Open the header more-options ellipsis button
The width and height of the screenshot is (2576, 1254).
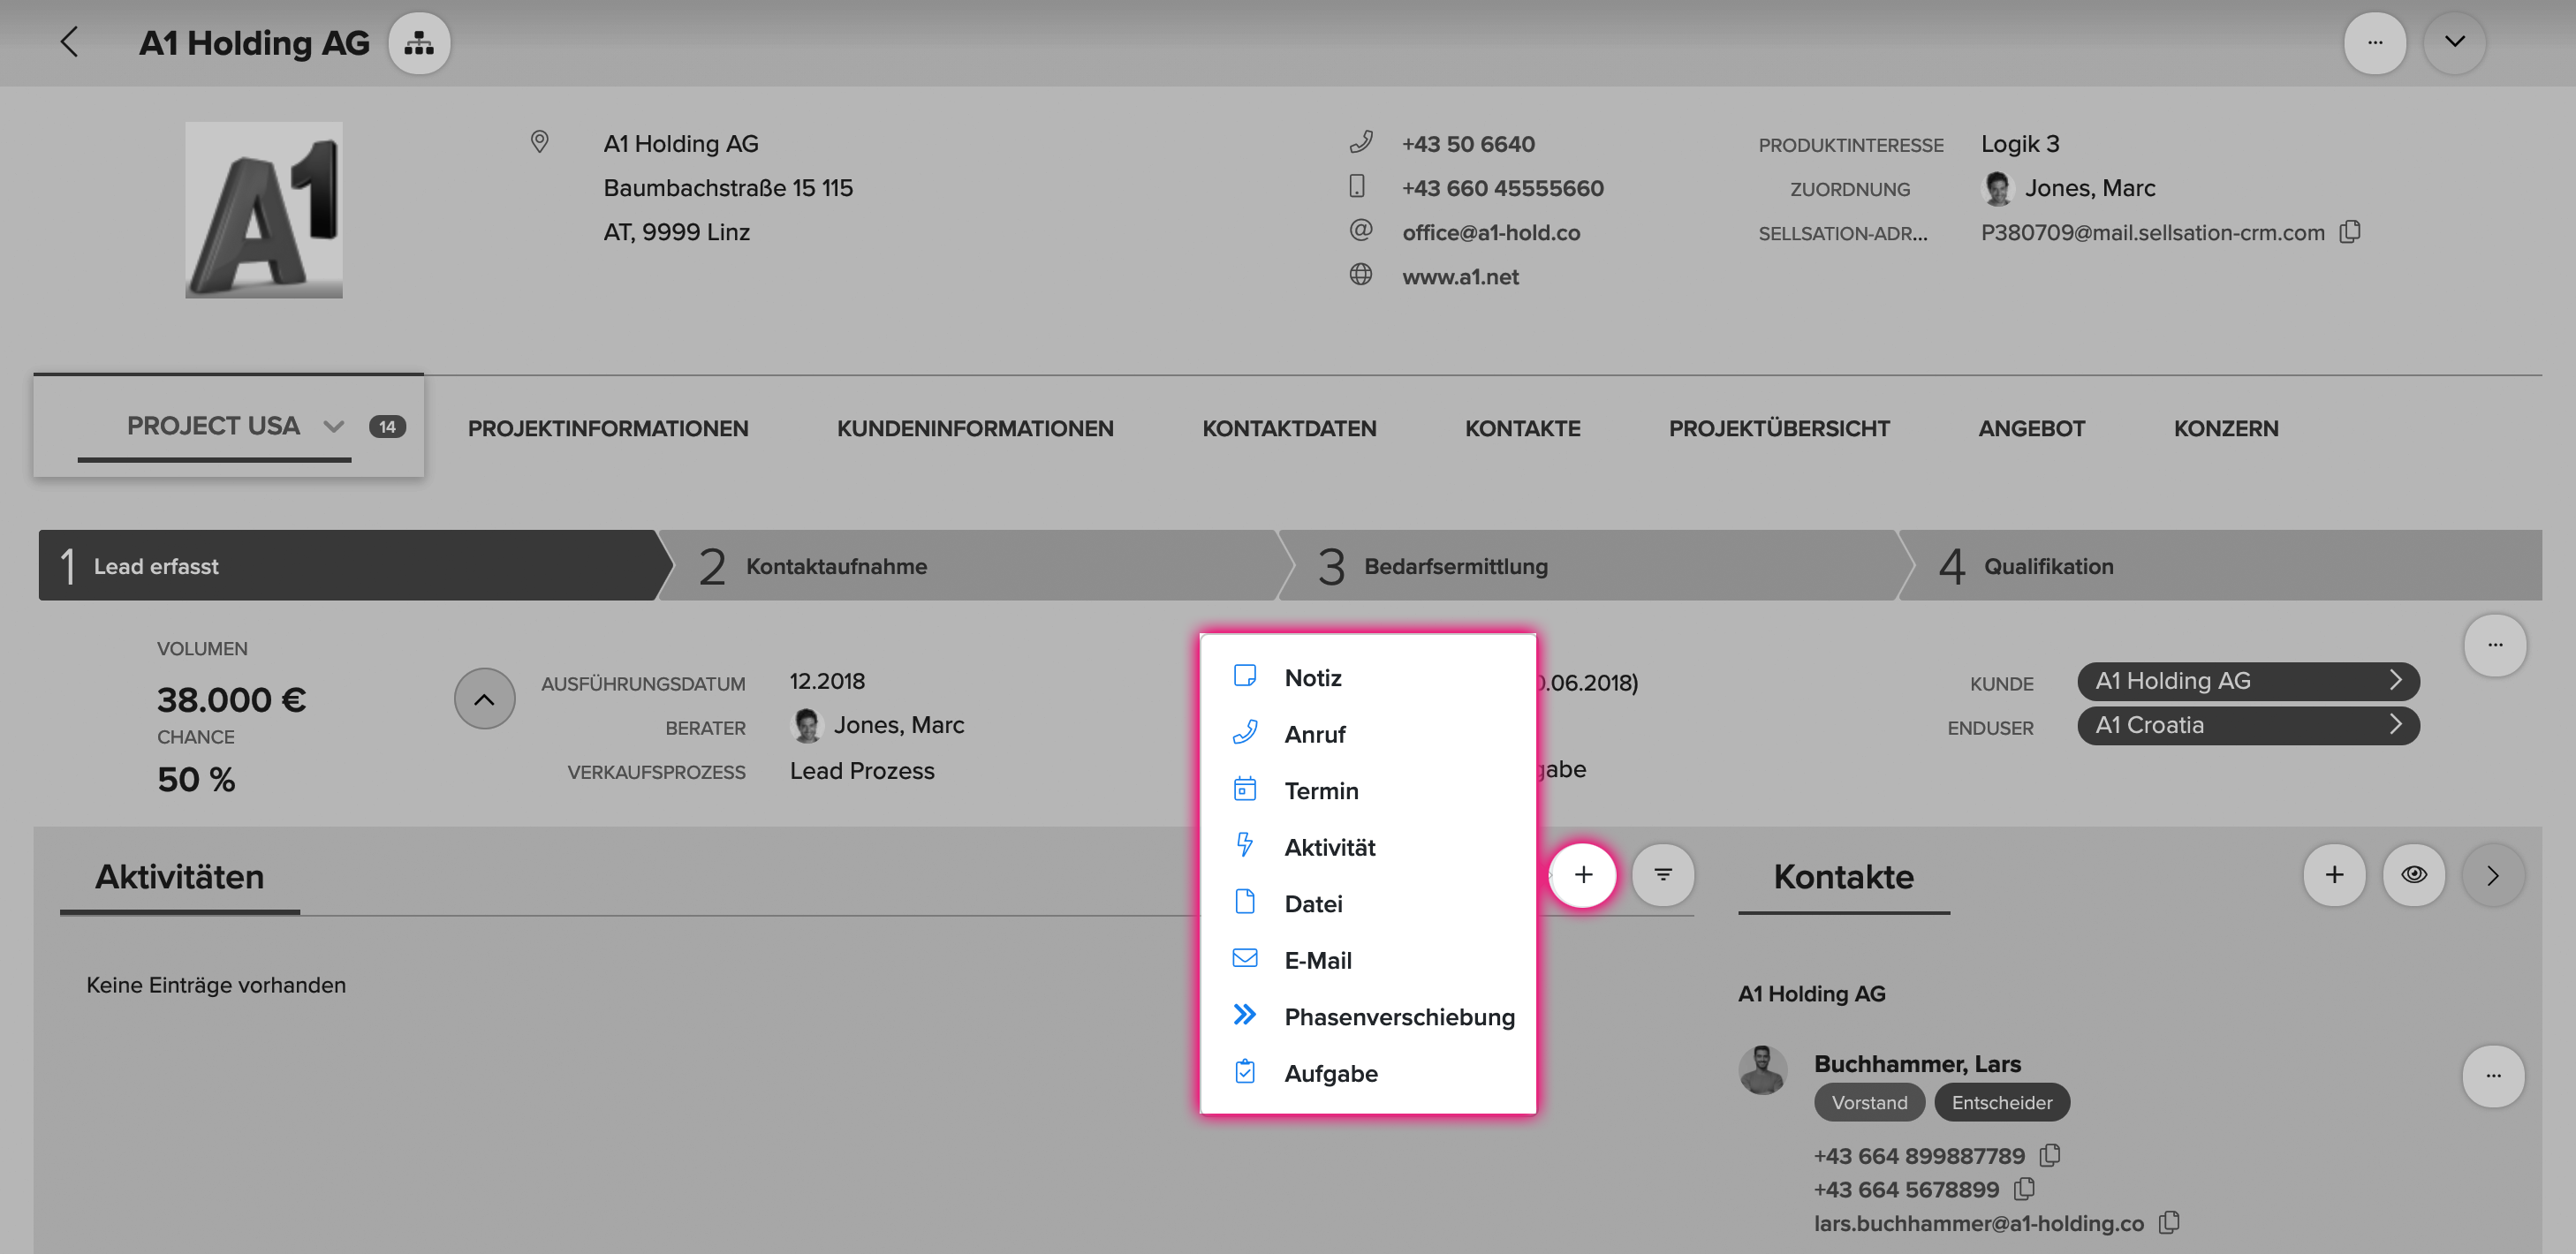pos(2375,43)
